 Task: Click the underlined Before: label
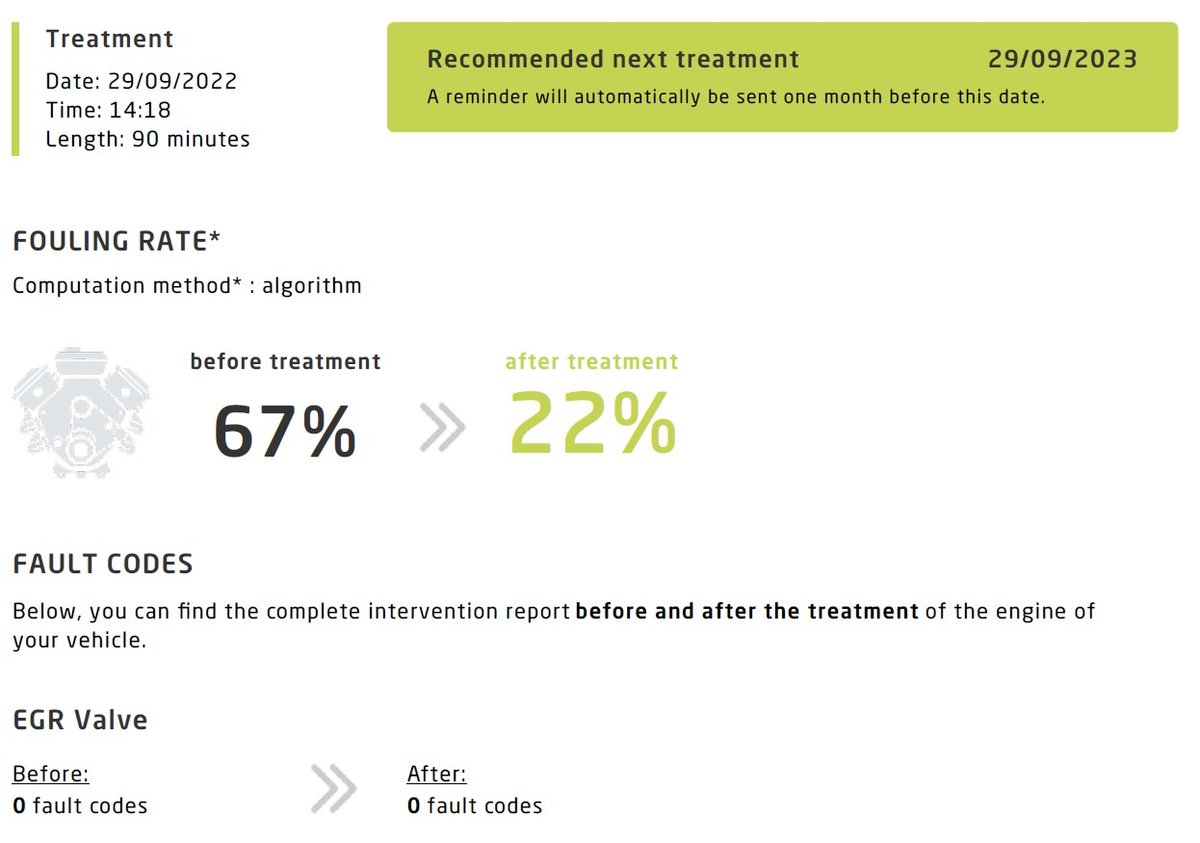point(51,774)
